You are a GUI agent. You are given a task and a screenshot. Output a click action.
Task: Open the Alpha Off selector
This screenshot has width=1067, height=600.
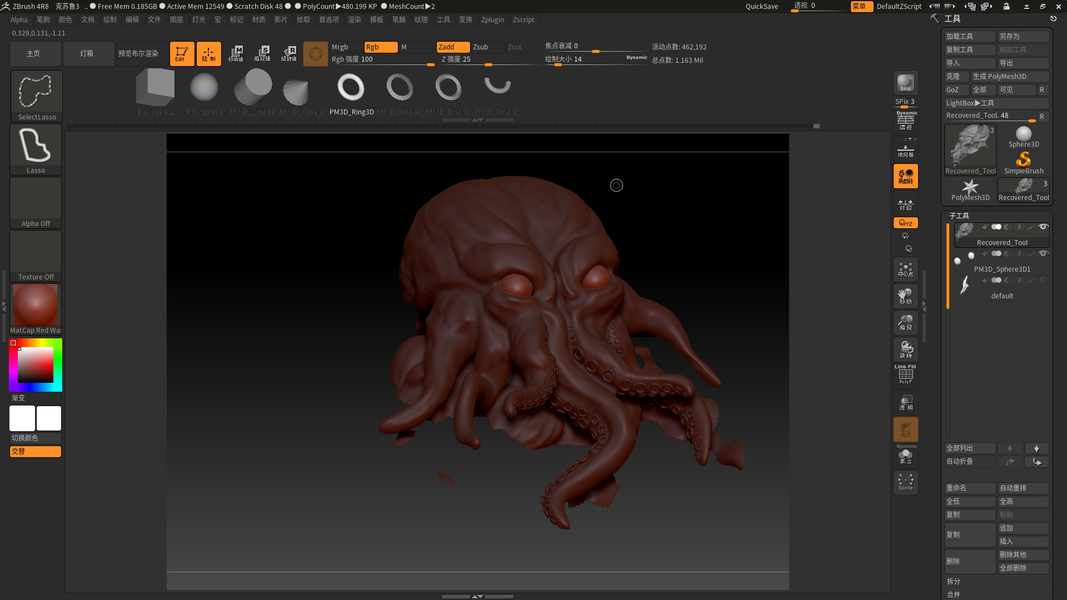click(35, 203)
